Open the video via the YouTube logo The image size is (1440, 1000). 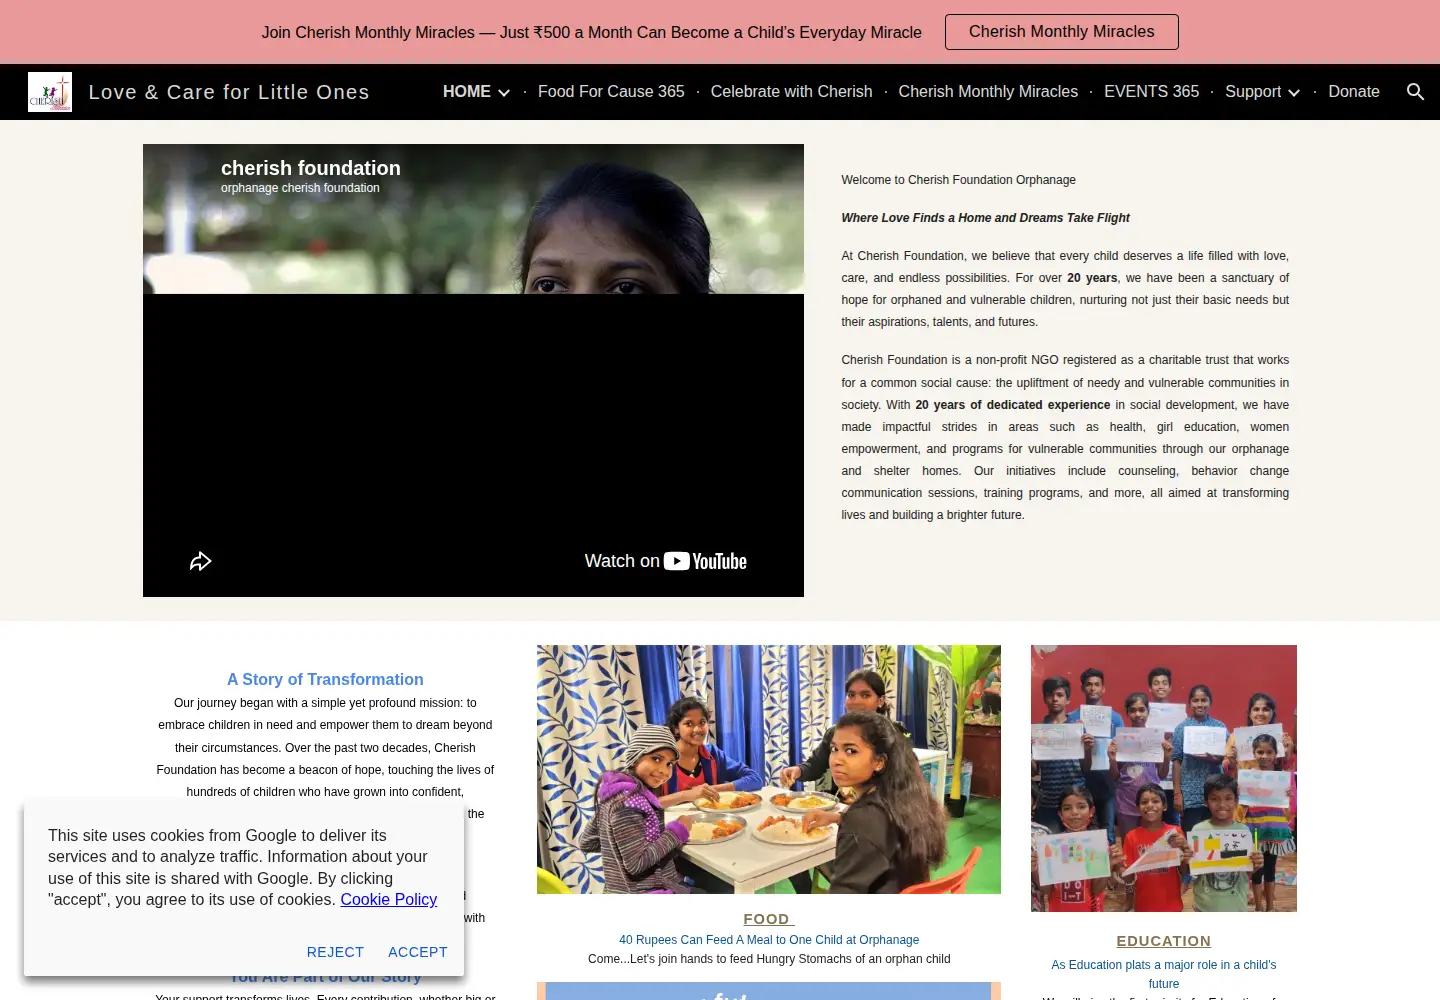pos(705,561)
